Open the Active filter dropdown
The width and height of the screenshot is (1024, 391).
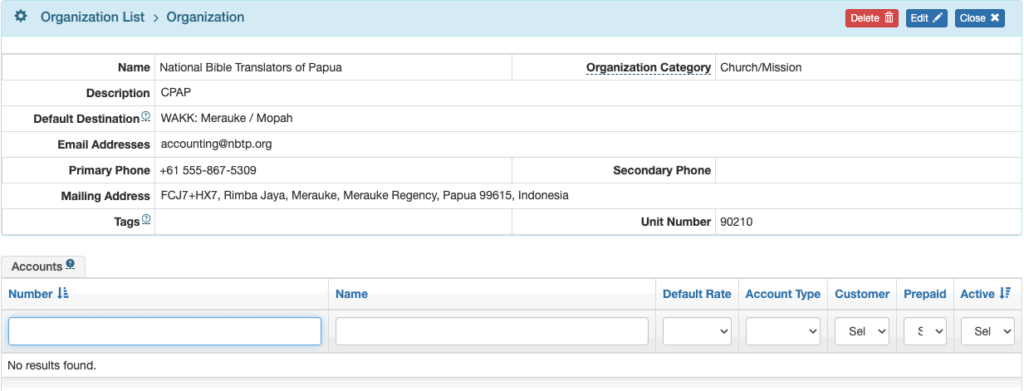click(987, 332)
